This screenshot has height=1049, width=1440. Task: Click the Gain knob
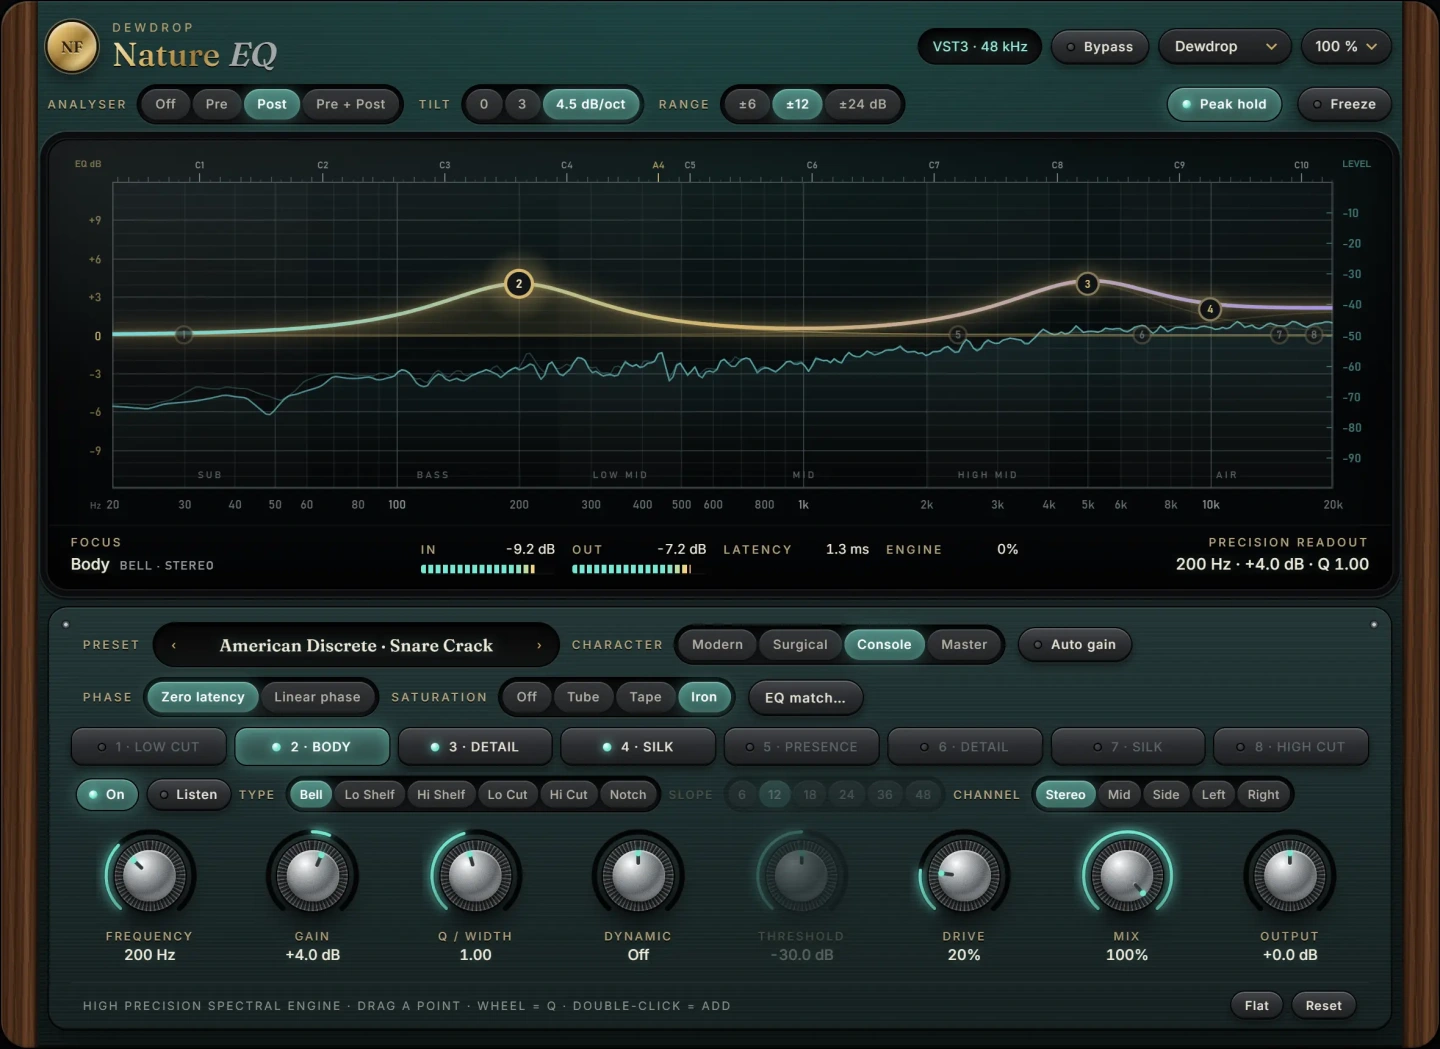tap(312, 875)
